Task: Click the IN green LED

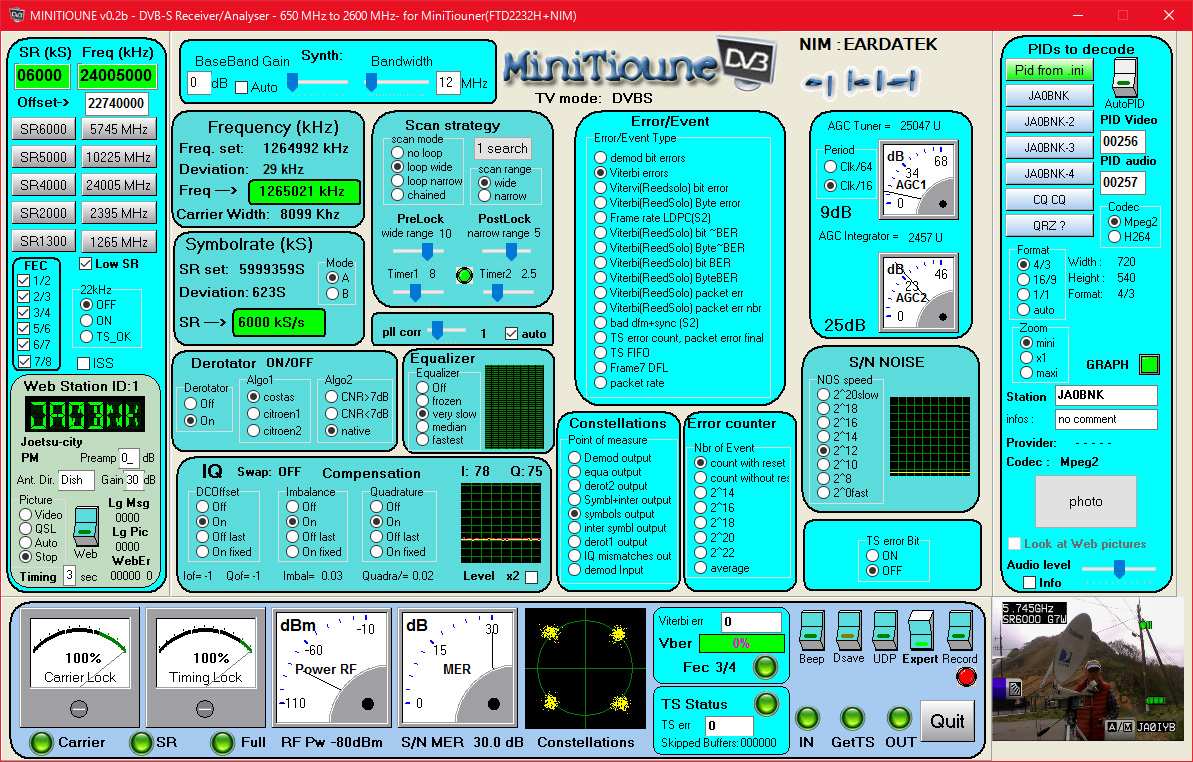Action: tap(806, 718)
